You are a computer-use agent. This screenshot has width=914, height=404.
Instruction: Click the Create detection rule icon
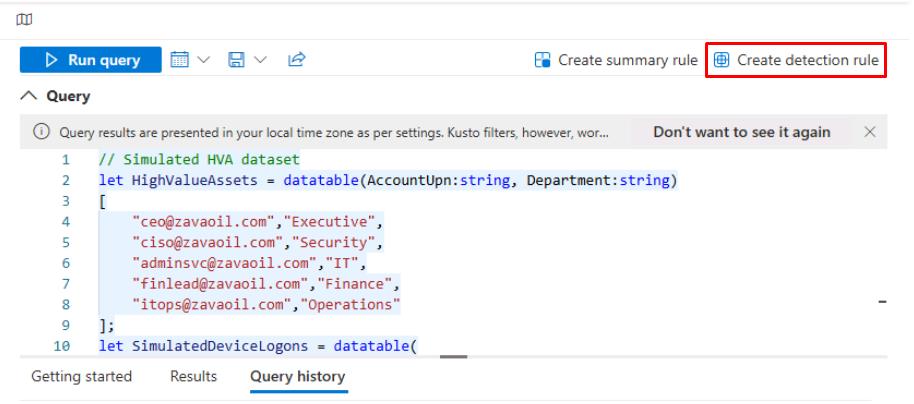[x=722, y=60]
